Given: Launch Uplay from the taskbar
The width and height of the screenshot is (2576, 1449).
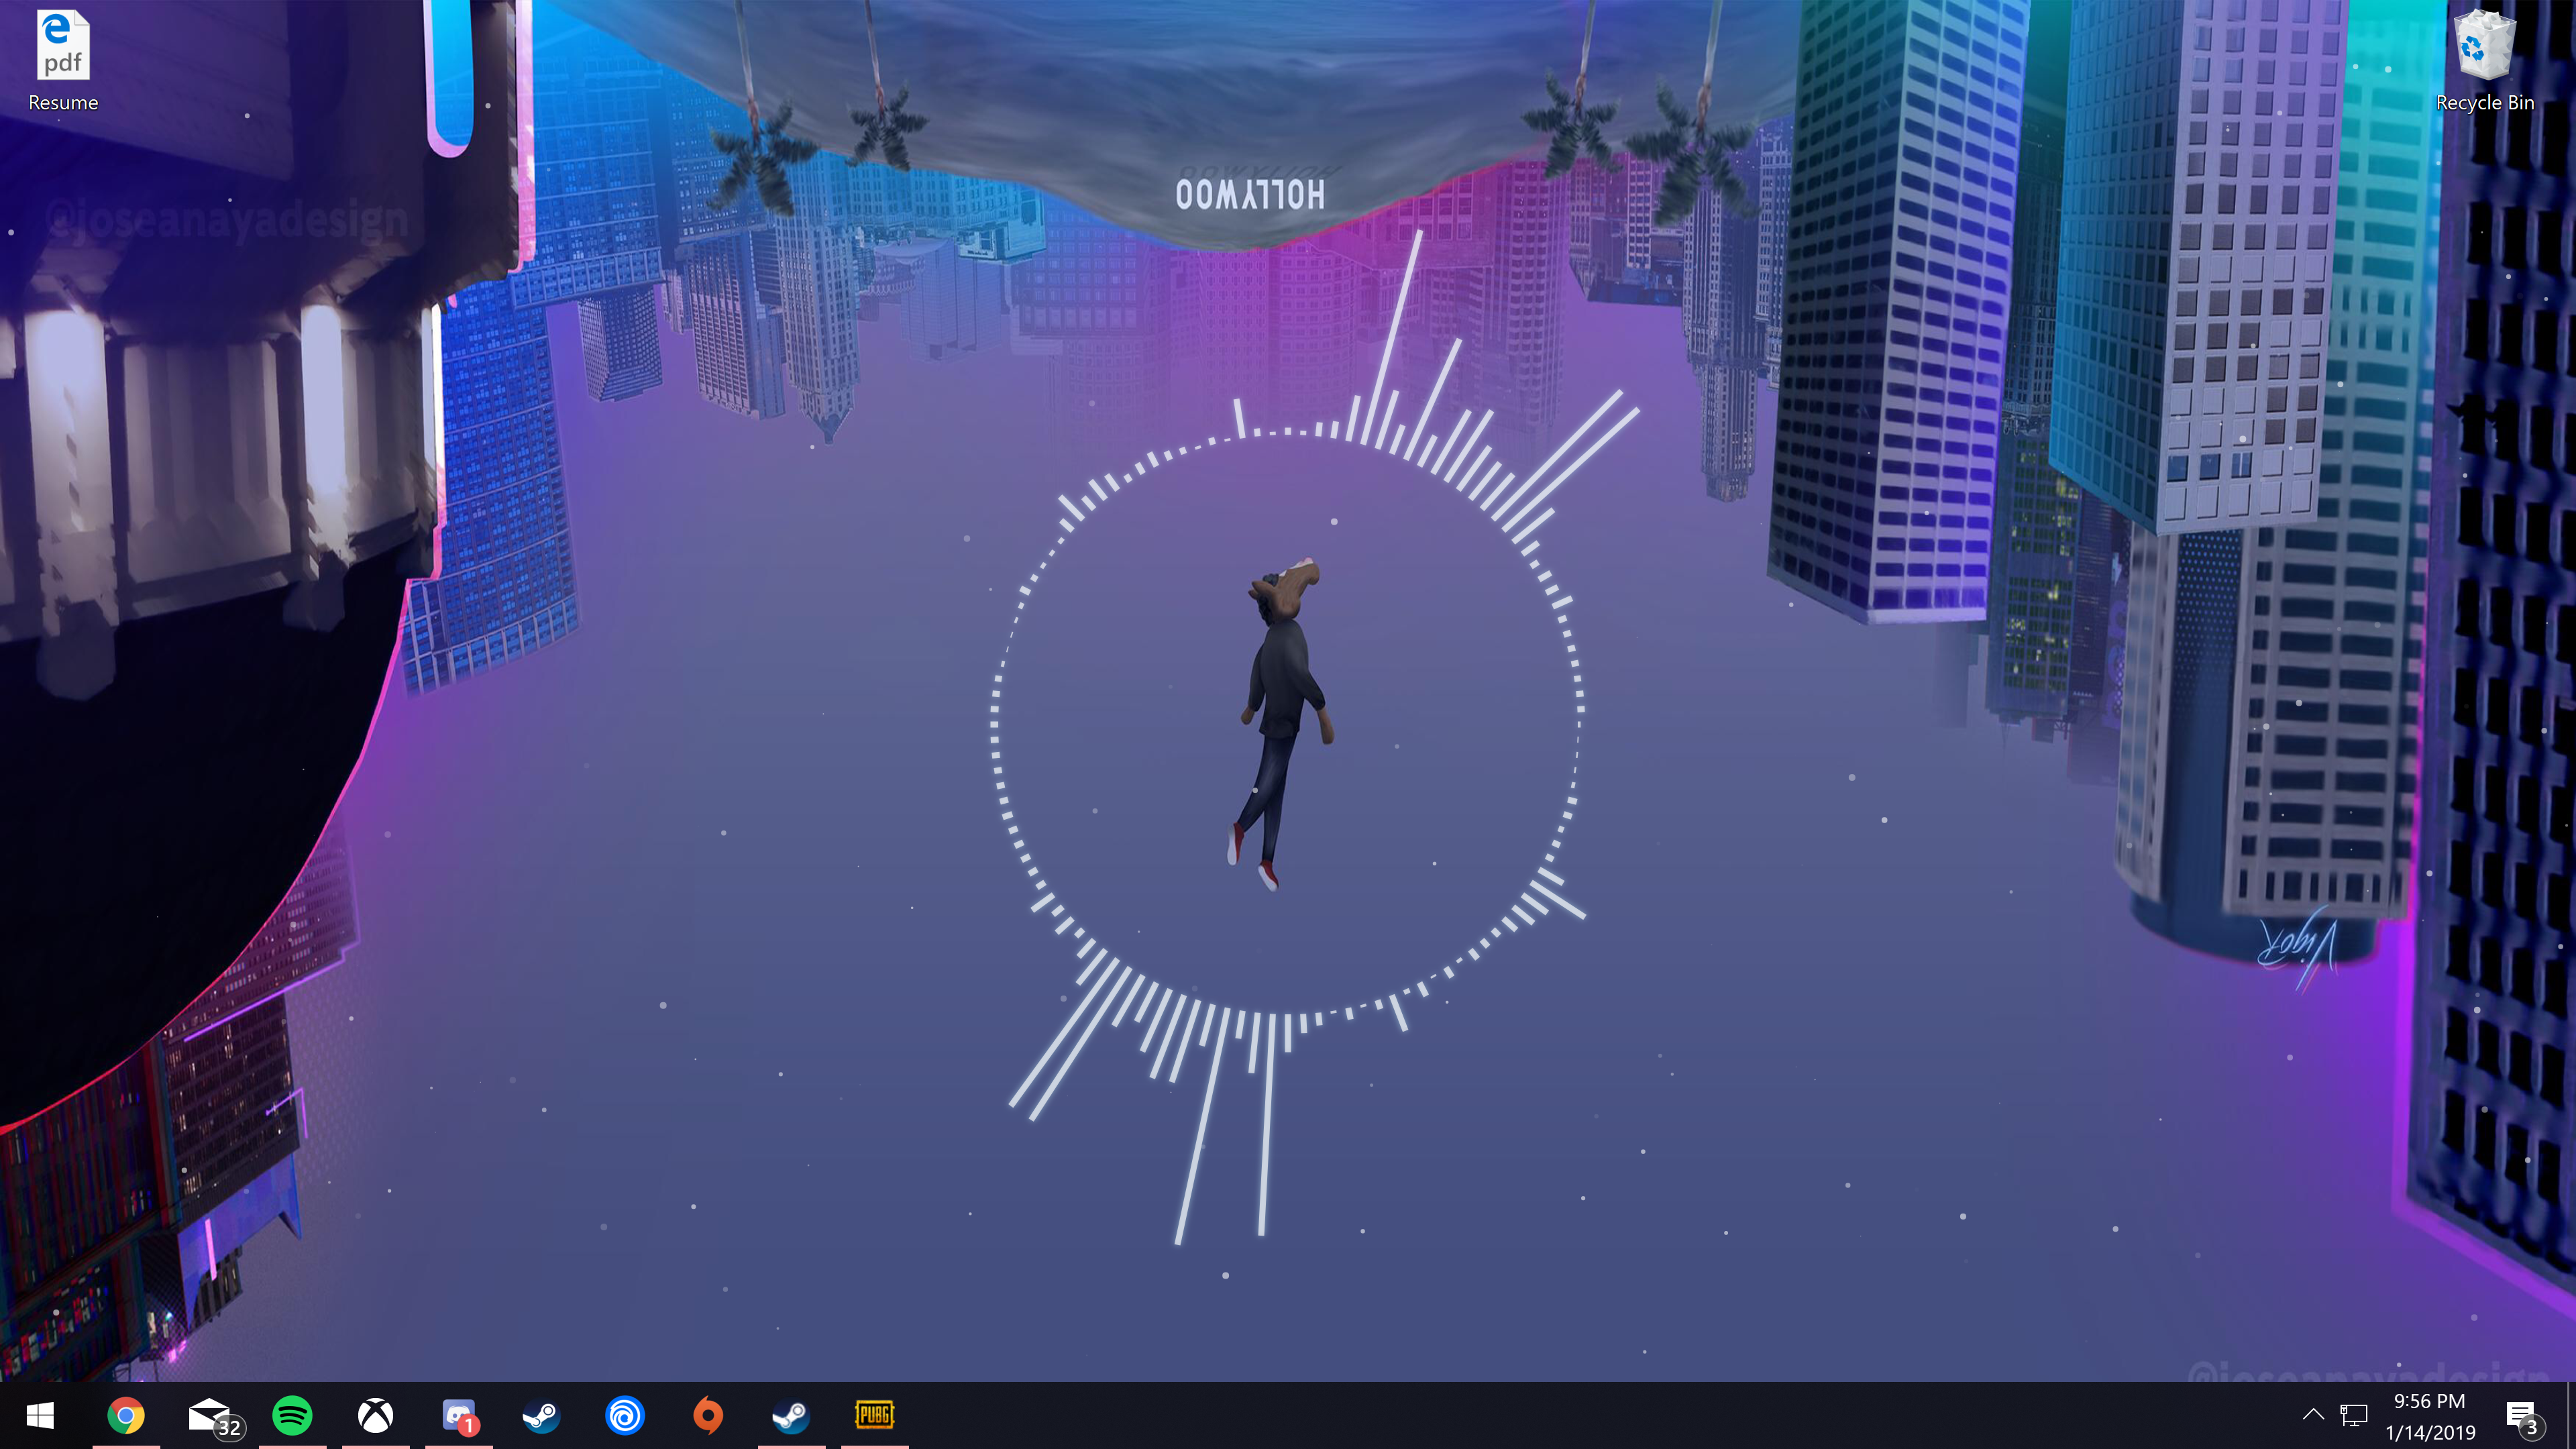Looking at the screenshot, I should click(625, 1415).
